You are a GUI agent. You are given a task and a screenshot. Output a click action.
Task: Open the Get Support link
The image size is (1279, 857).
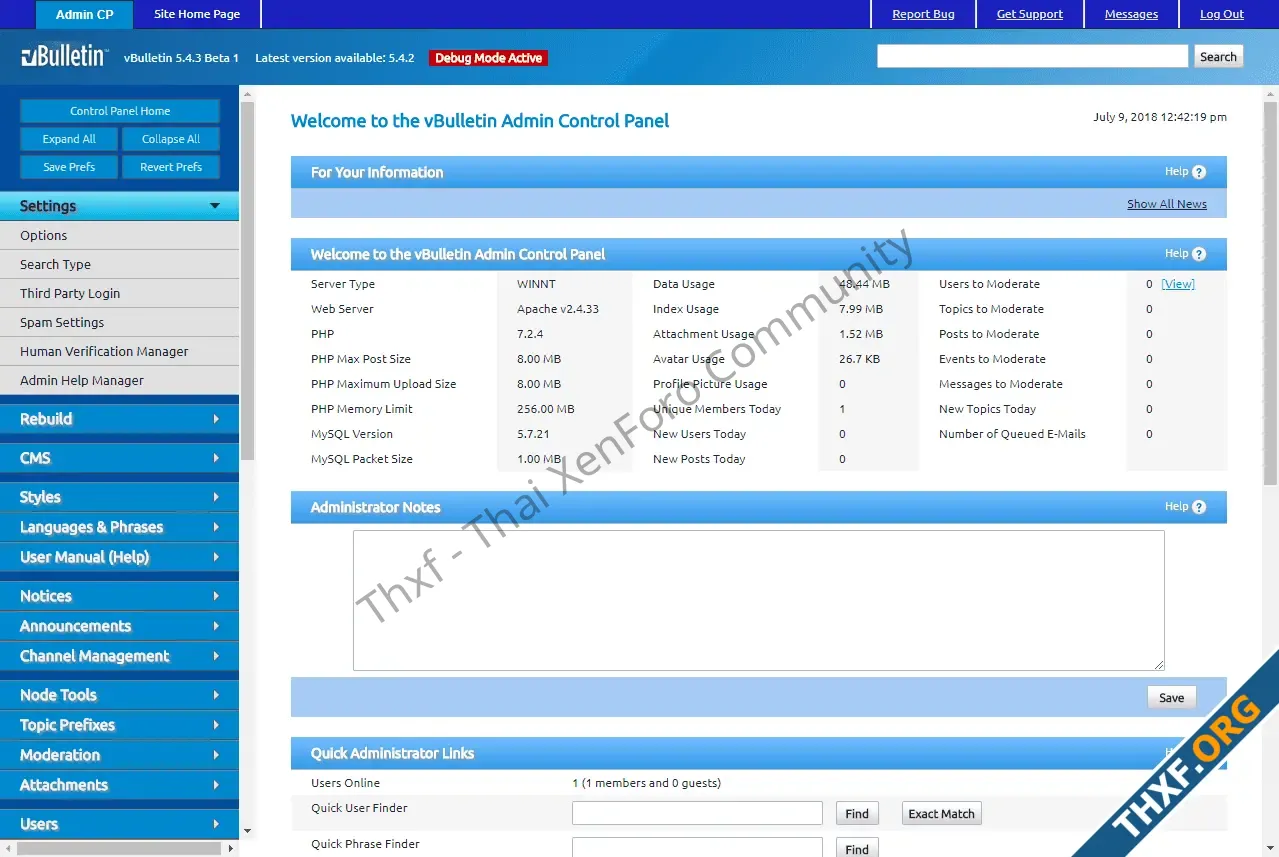[1030, 14]
